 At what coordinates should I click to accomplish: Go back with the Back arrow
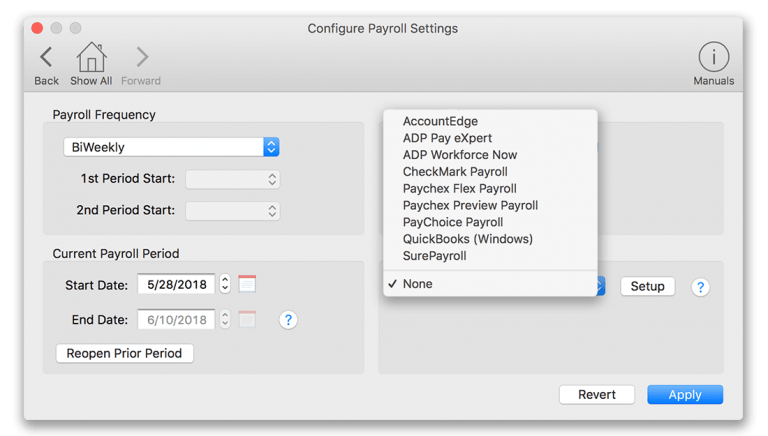tap(46, 57)
